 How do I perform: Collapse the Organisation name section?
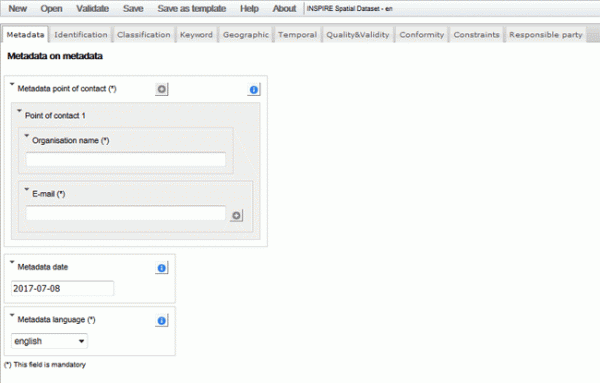tap(26, 136)
